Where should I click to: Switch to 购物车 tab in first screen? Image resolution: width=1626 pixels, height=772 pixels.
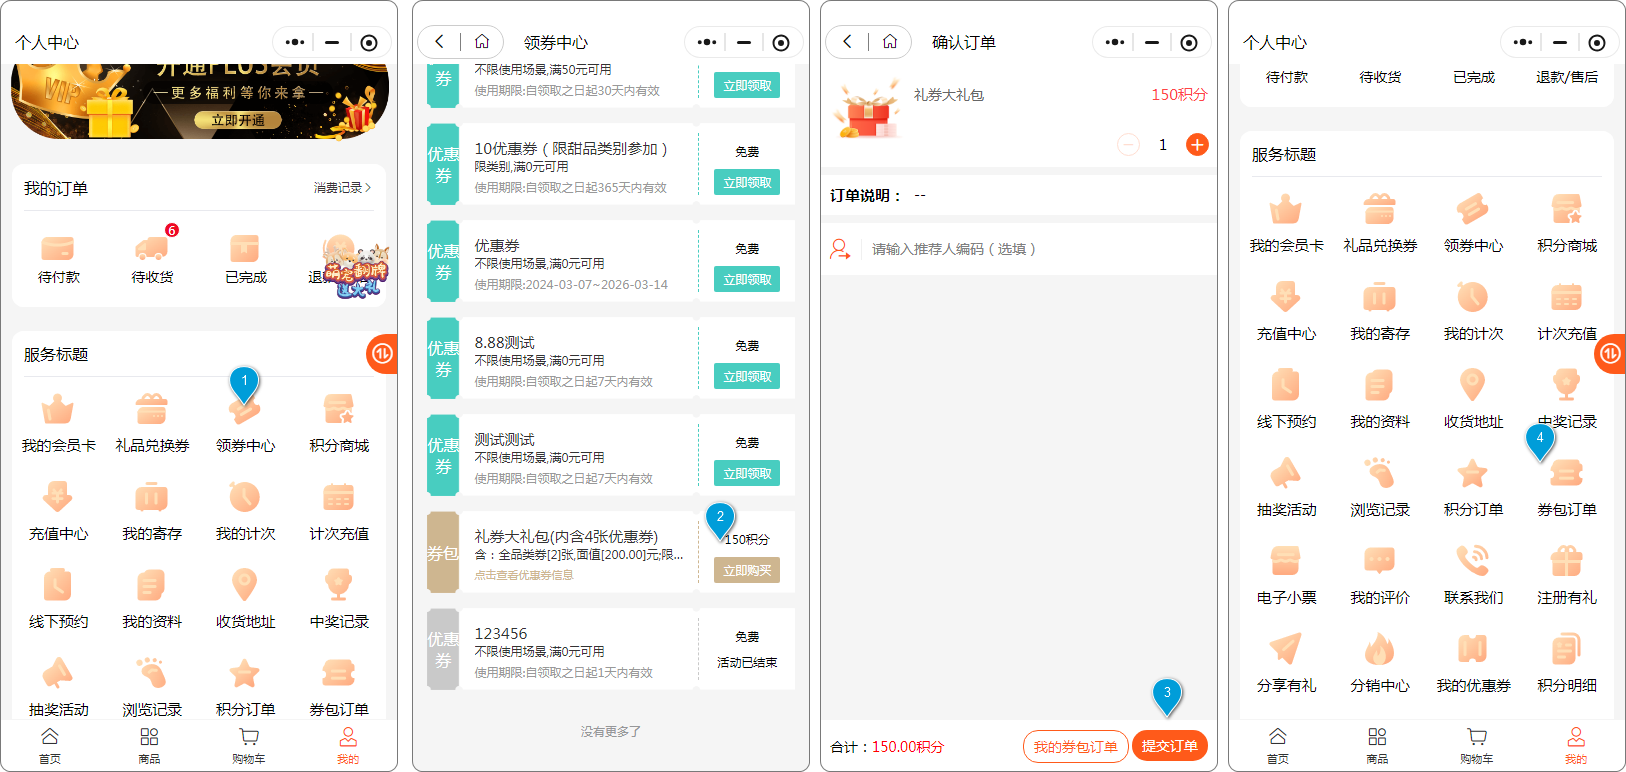(249, 746)
